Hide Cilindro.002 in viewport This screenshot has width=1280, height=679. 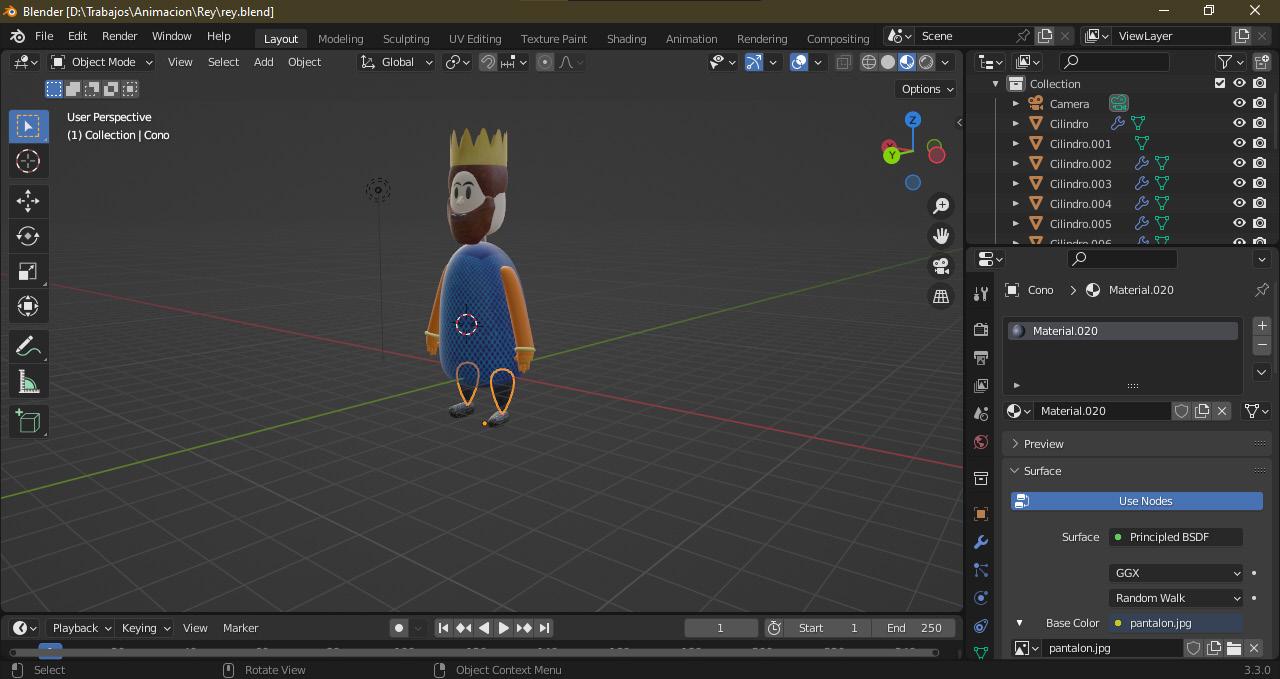1239,164
